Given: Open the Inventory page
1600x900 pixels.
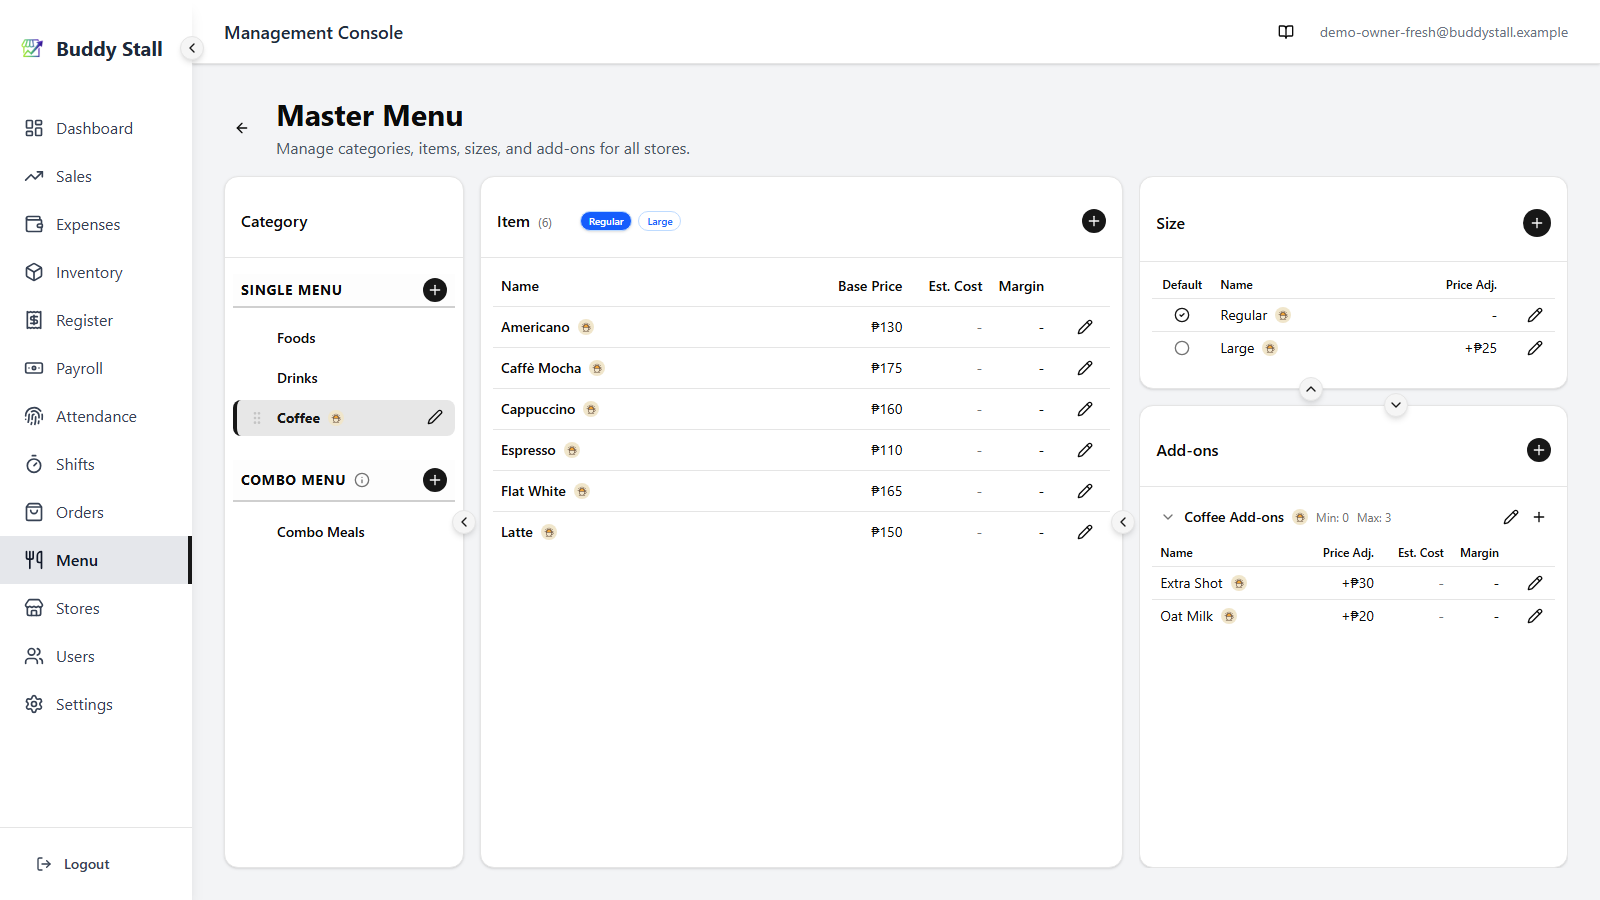Looking at the screenshot, I should point(96,272).
